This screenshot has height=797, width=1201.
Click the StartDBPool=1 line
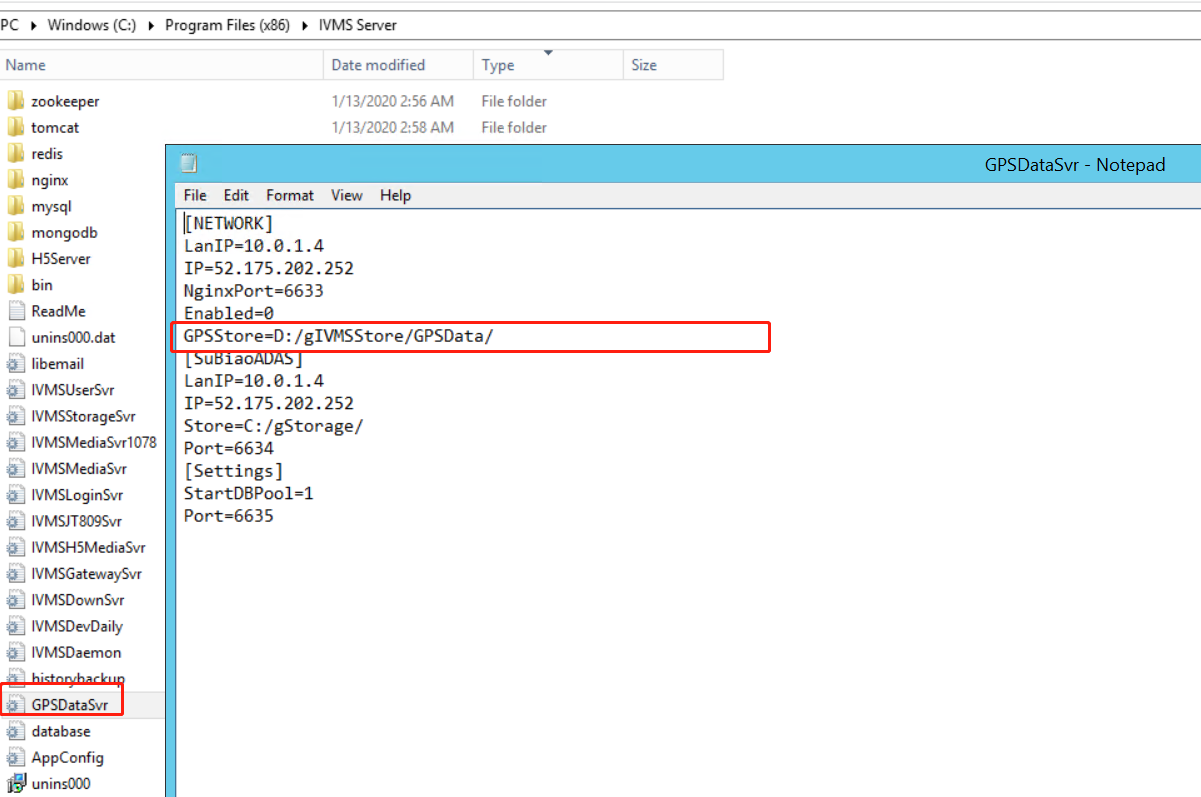(x=248, y=493)
